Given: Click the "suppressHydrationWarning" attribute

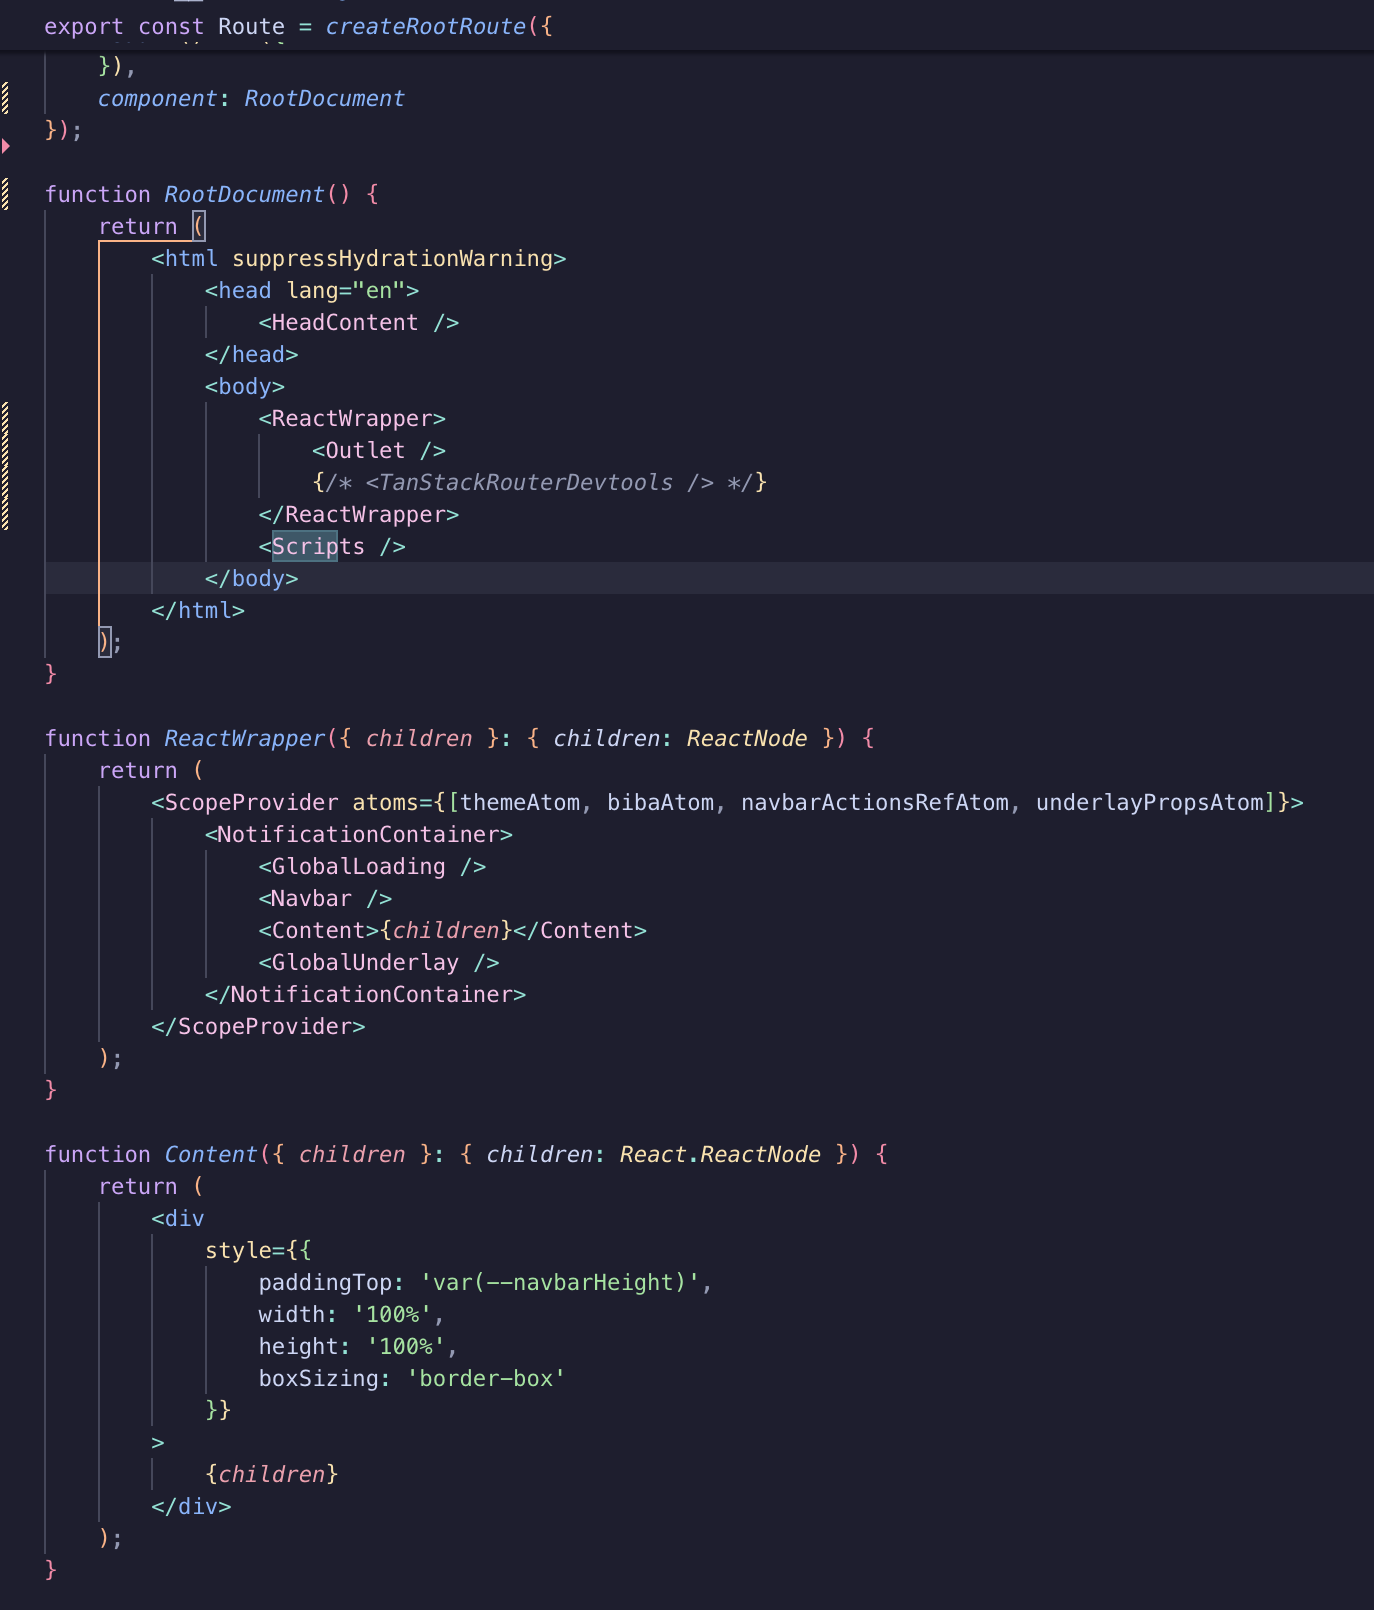Looking at the screenshot, I should [392, 259].
